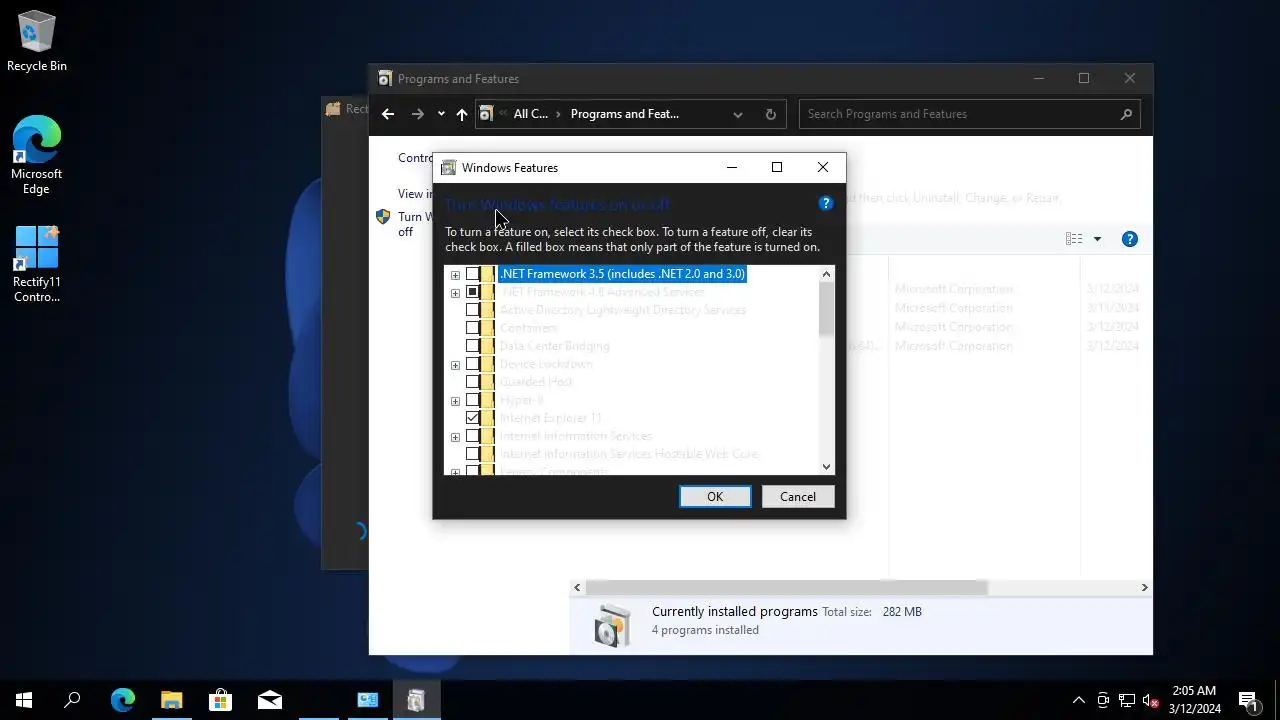Show hidden system tray icons

point(1078,700)
